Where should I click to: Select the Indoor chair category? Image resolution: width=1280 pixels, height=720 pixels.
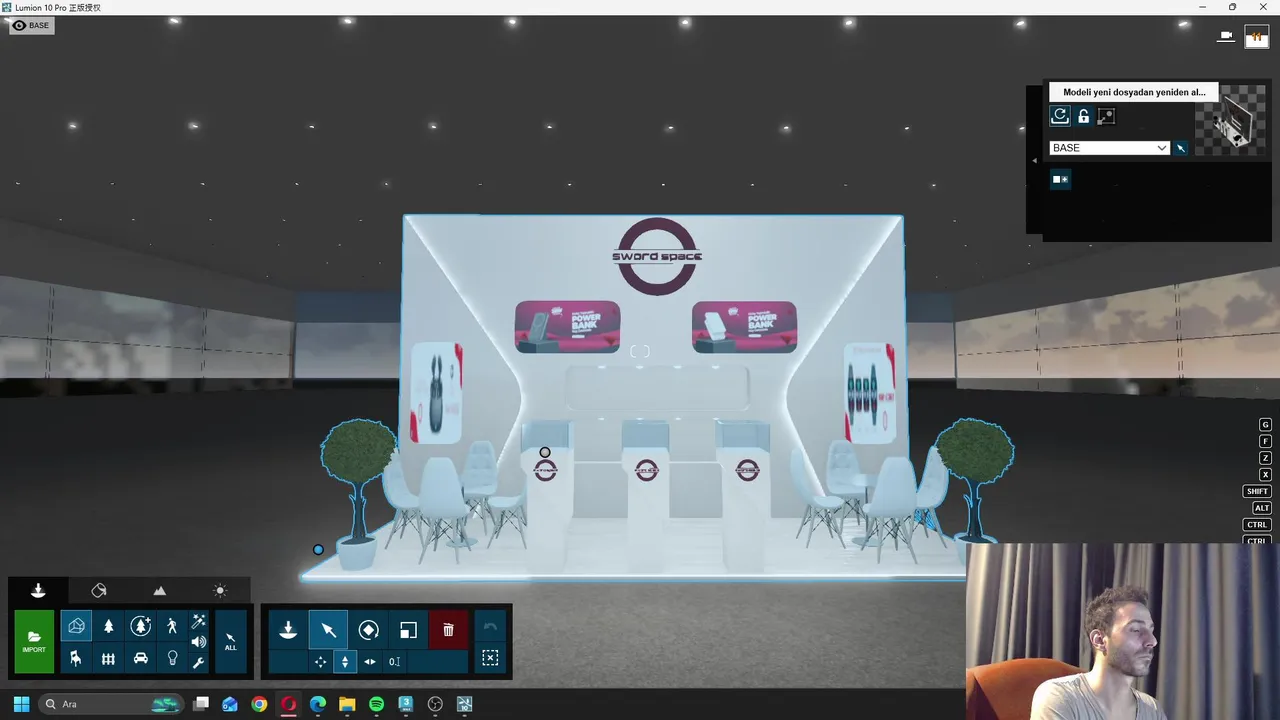click(x=77, y=658)
